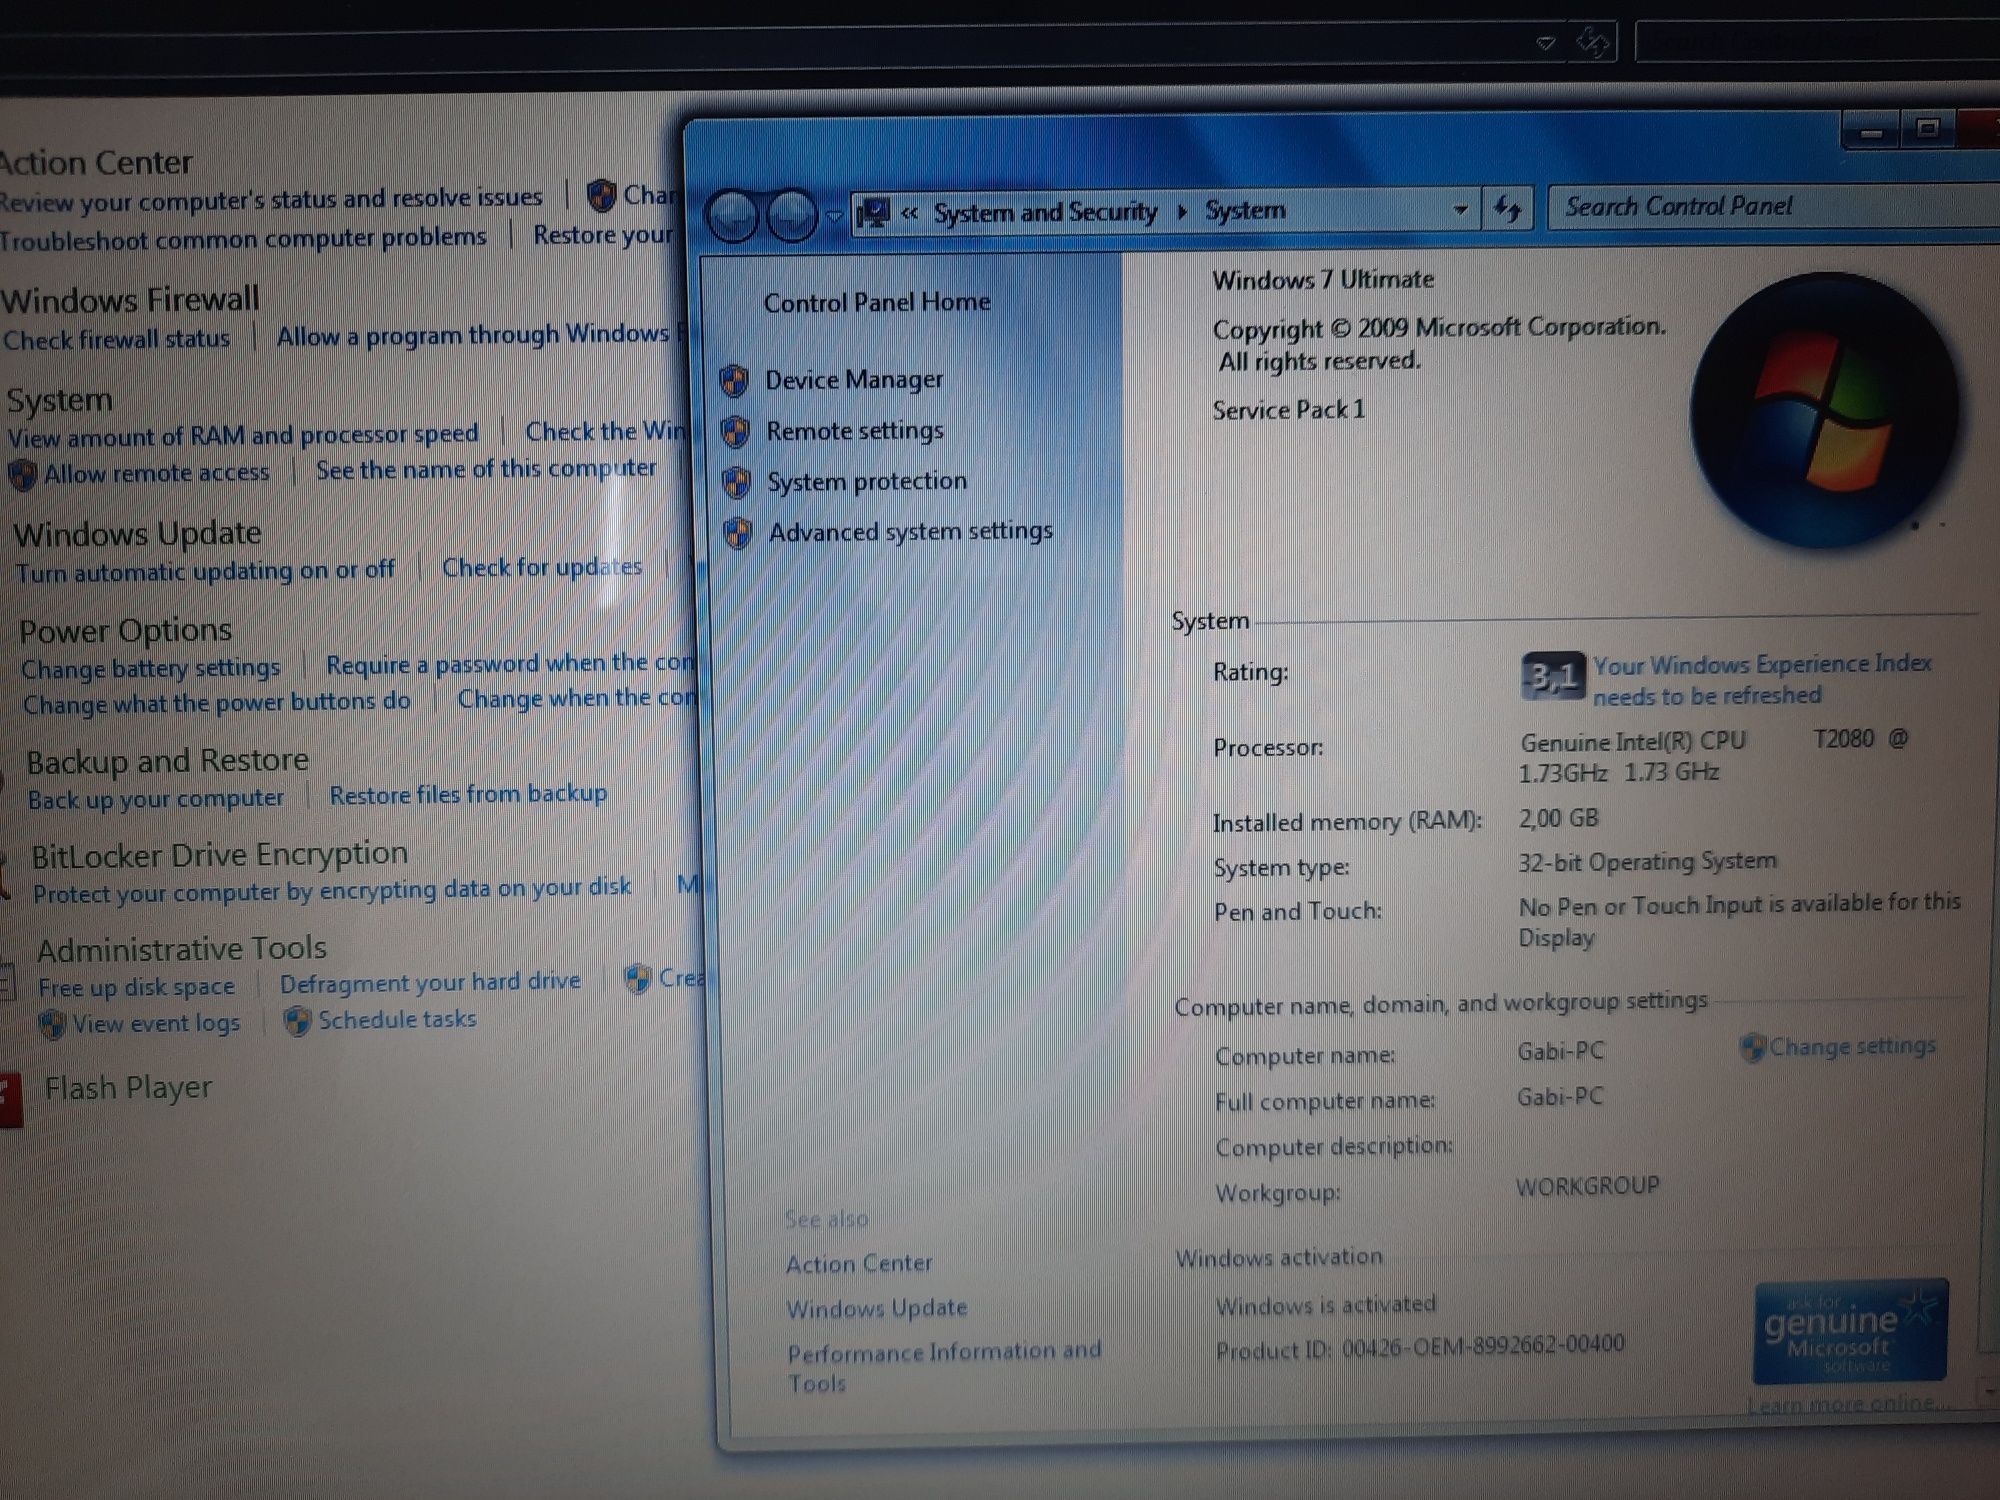Viewport: 2000px width, 1500px height.
Task: Click Free up disk space
Action: tap(137, 988)
